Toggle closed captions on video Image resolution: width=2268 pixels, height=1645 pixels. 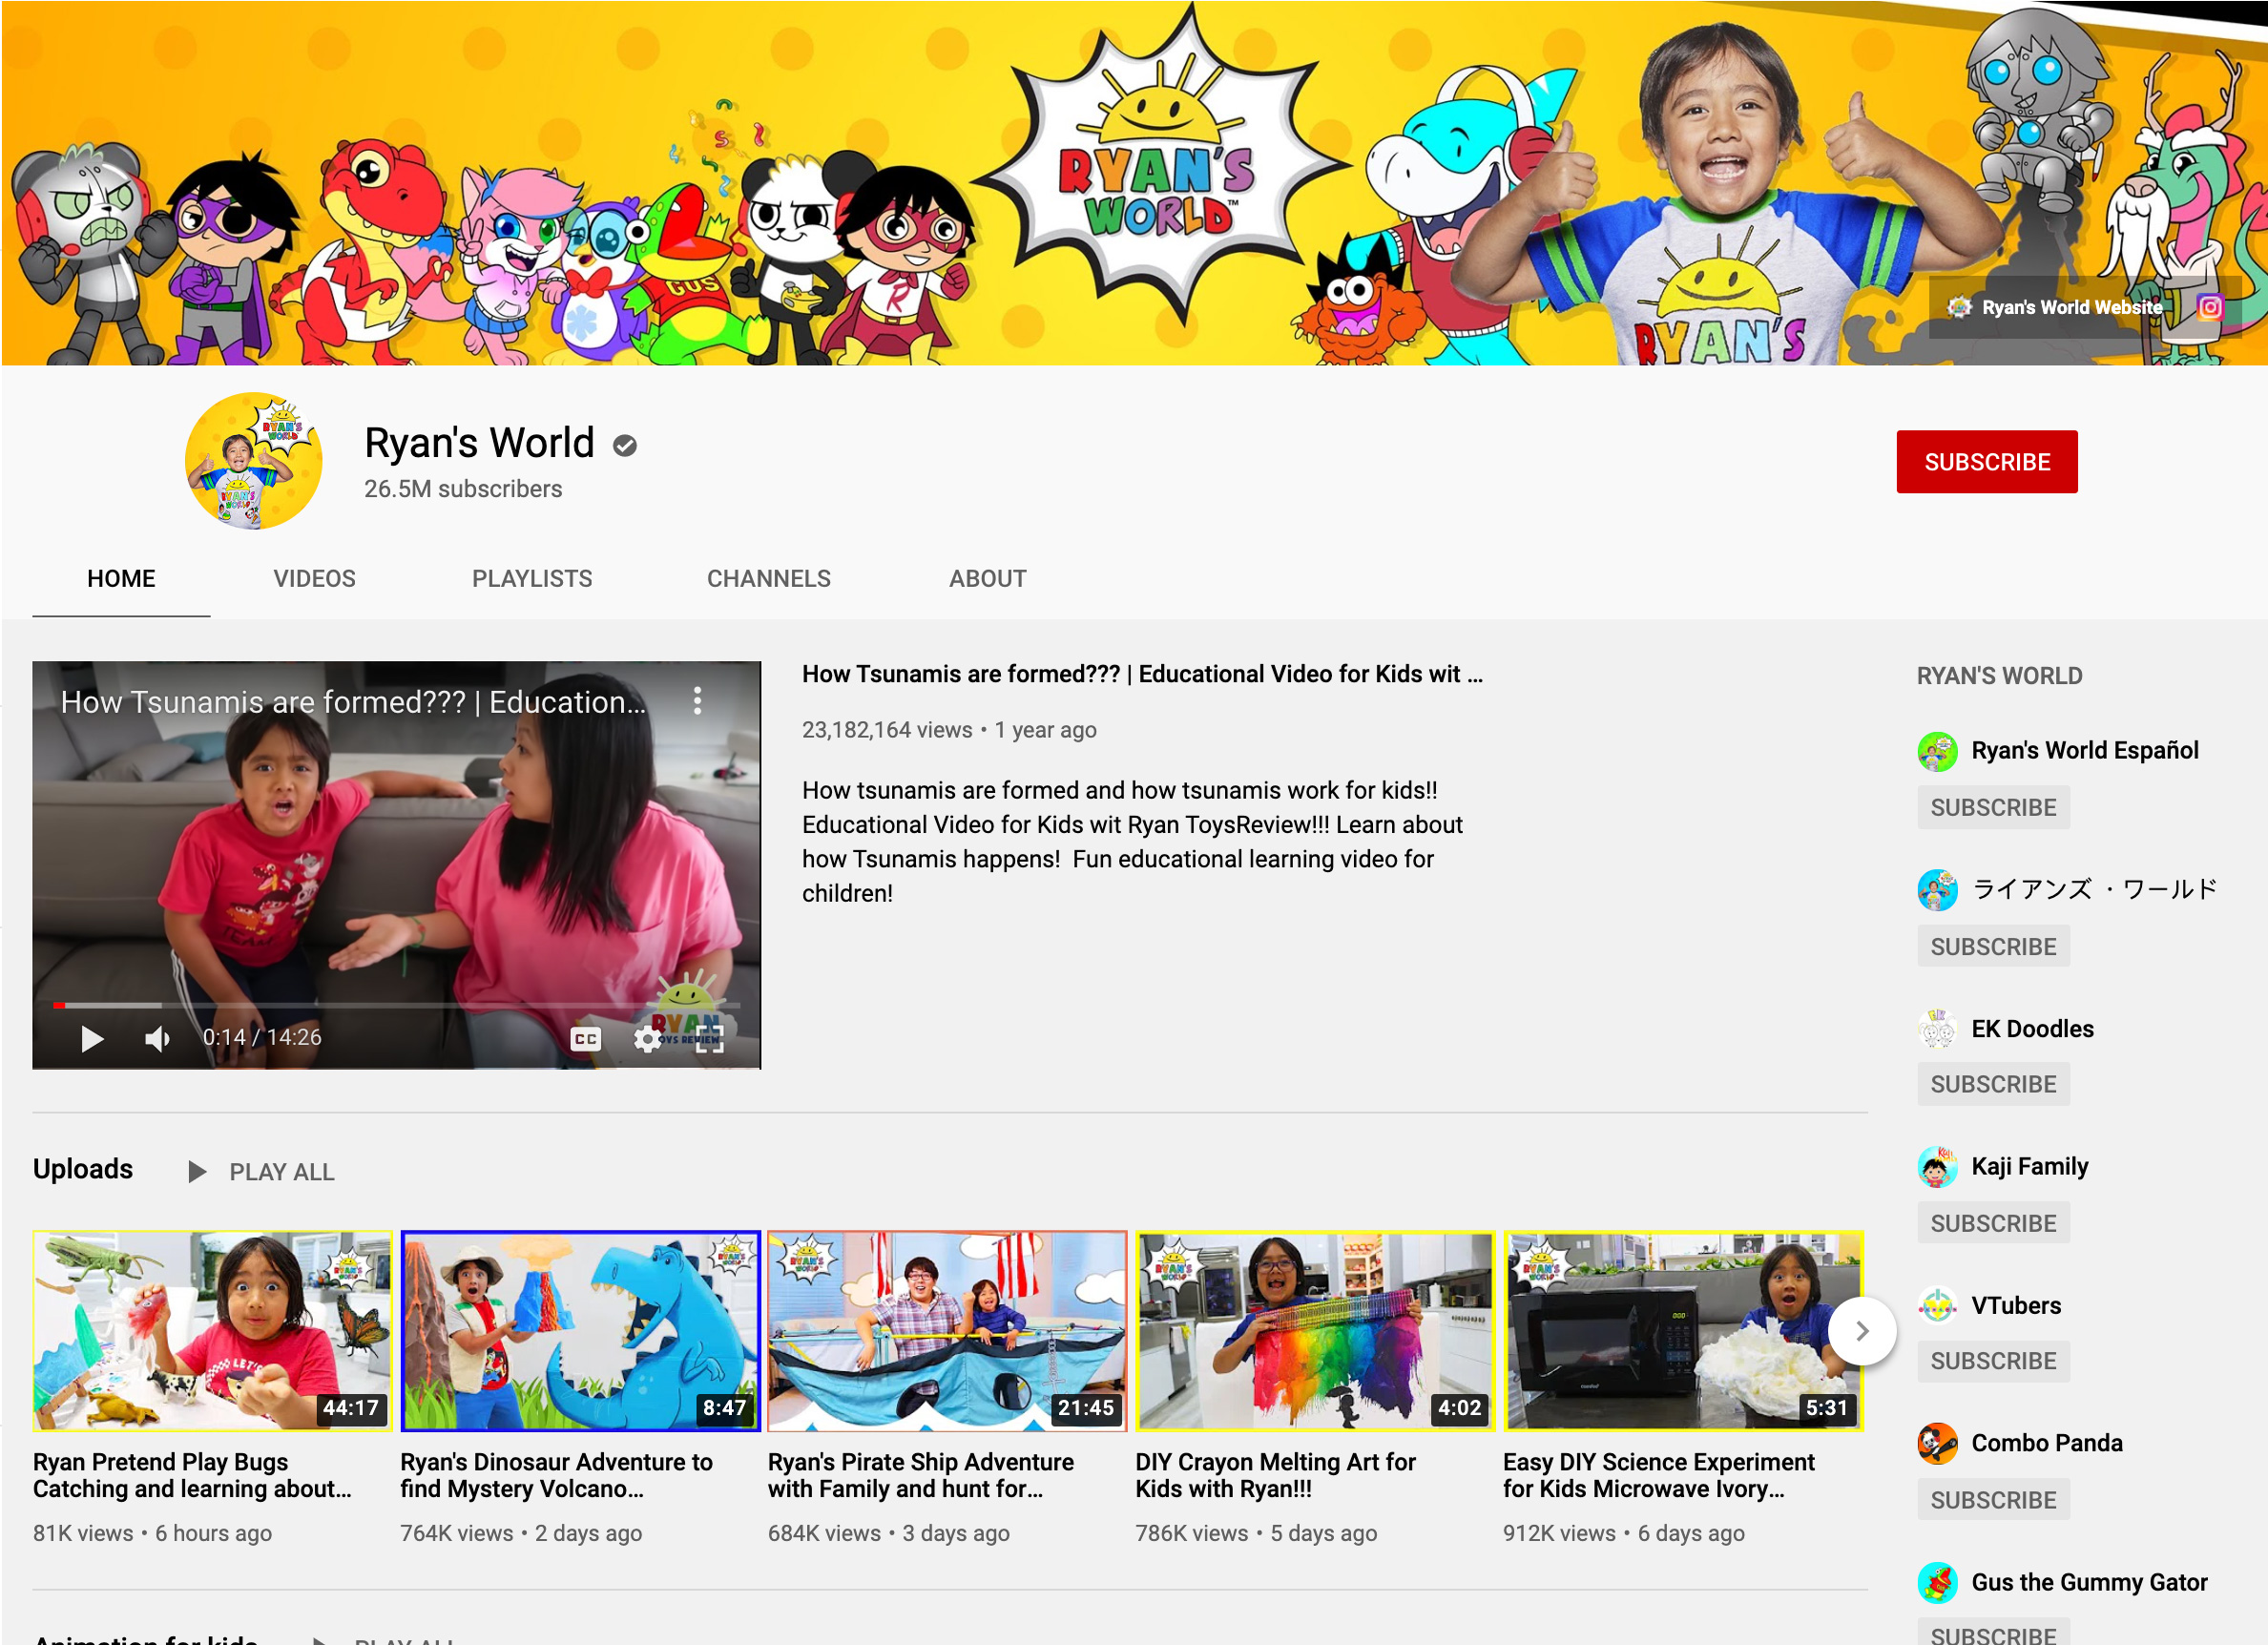(x=585, y=1039)
